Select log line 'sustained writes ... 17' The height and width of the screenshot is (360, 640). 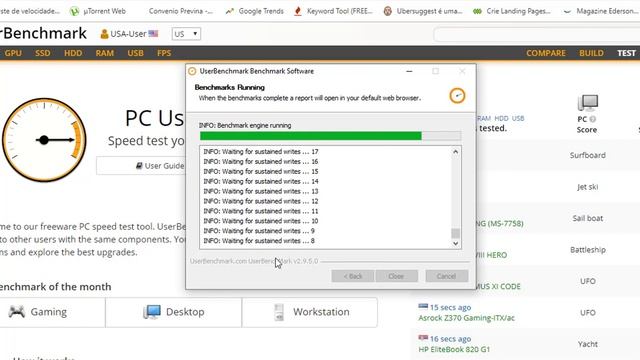pos(261,151)
